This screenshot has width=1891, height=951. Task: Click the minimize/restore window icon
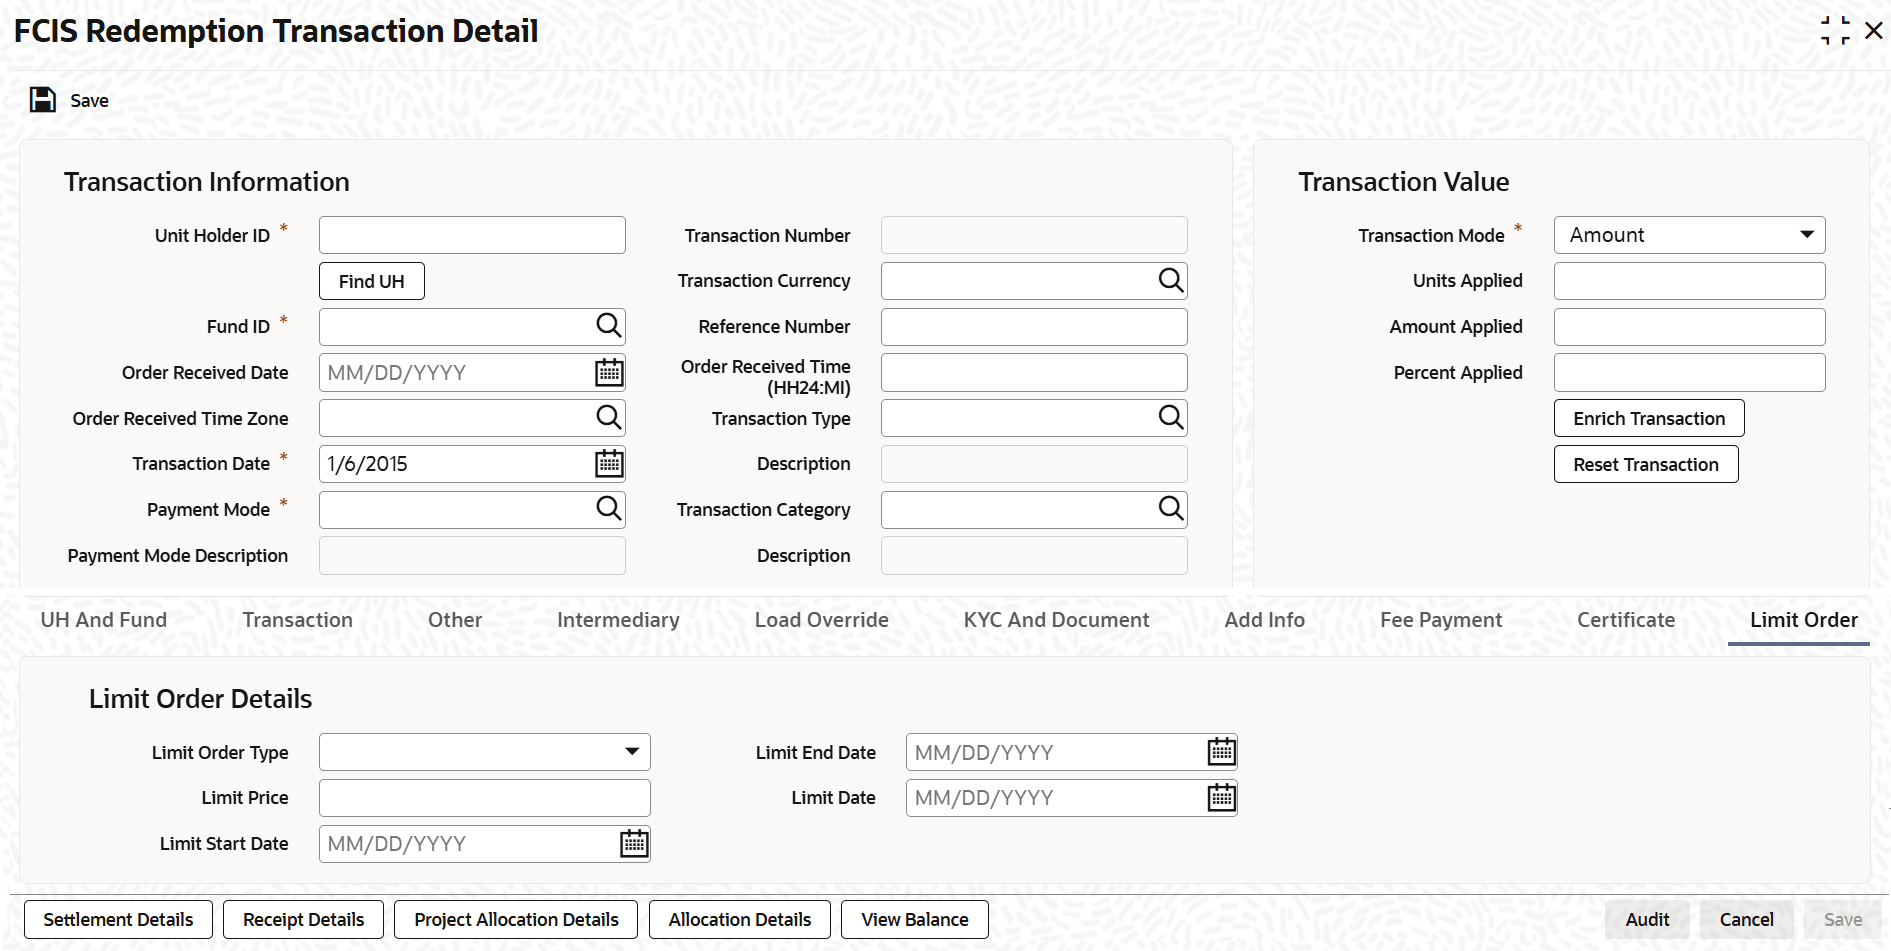pyautogui.click(x=1835, y=31)
